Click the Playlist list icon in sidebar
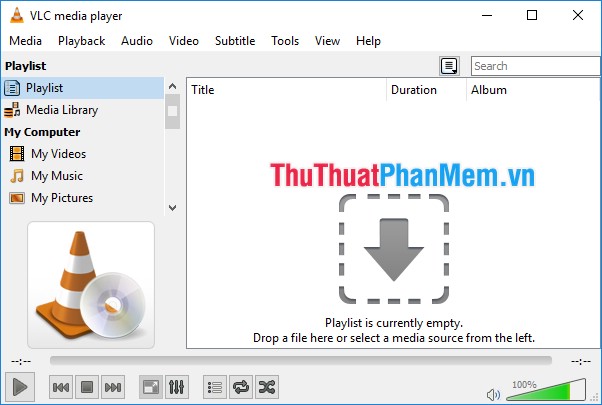 tap(12, 88)
